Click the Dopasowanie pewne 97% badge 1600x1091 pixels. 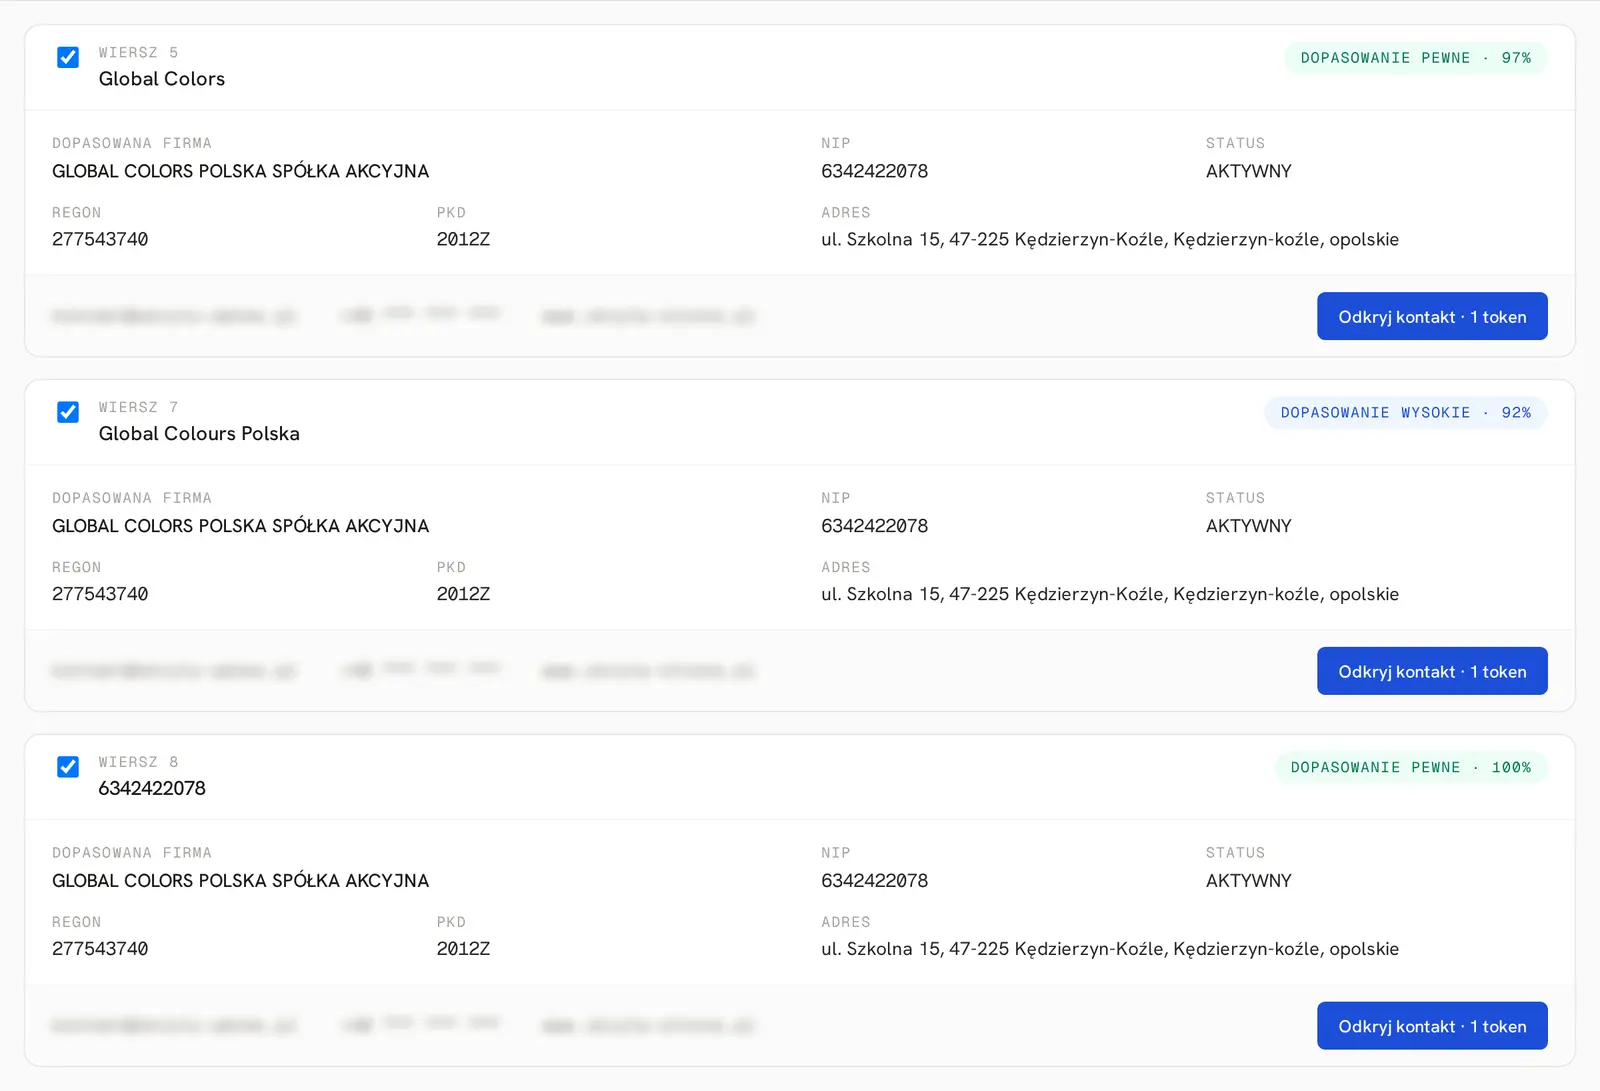(1415, 58)
